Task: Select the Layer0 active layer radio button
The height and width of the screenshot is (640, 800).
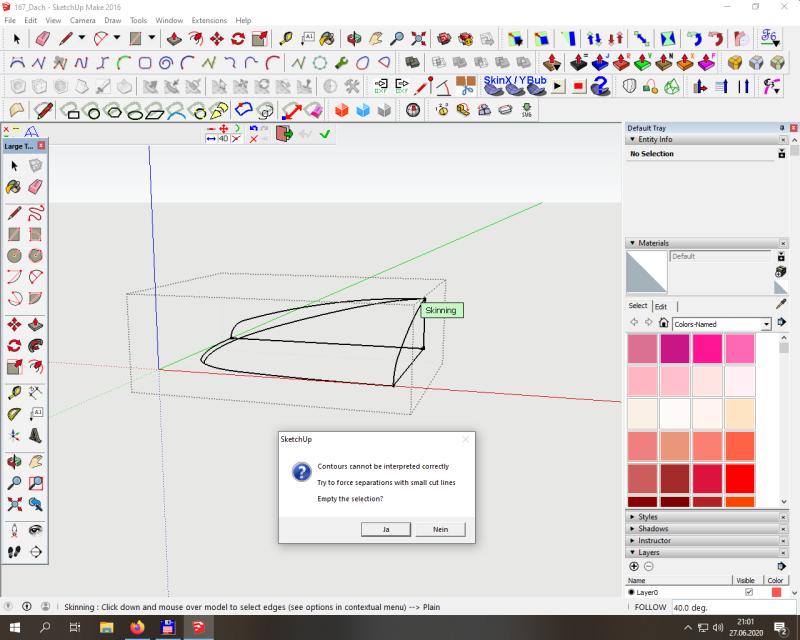Action: coord(632,592)
